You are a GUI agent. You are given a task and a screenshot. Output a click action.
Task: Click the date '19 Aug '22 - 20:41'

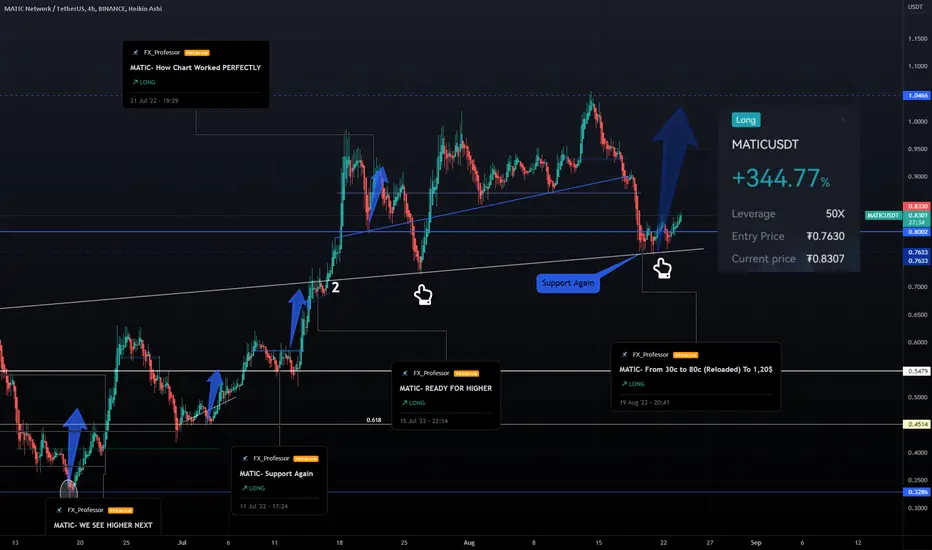click(x=644, y=403)
